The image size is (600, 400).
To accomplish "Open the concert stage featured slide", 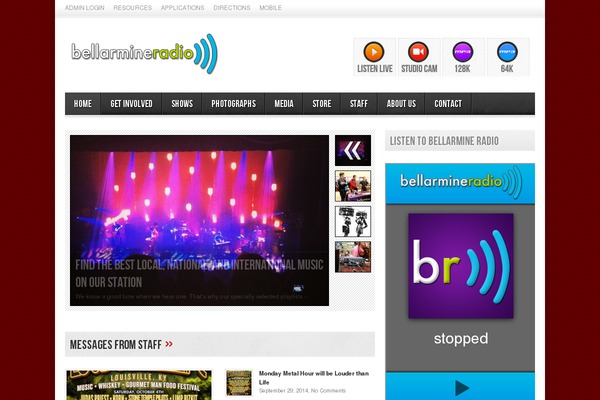I will (199, 220).
